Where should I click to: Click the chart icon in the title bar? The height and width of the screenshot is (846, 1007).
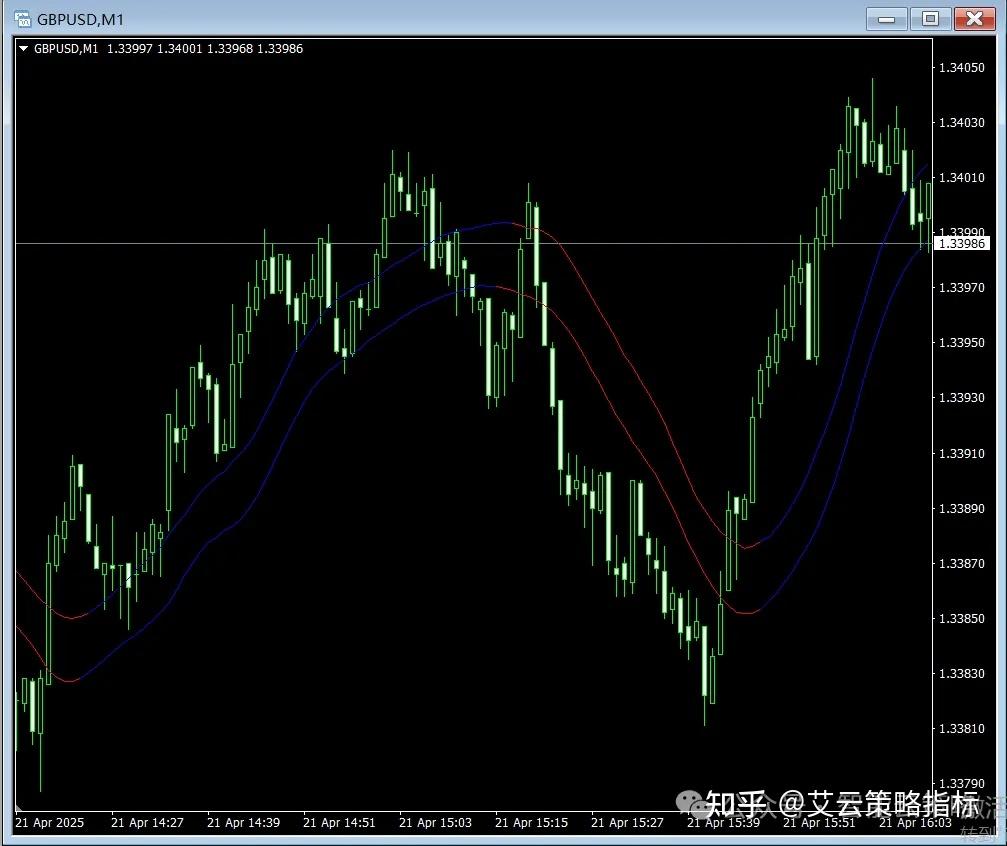coord(21,18)
